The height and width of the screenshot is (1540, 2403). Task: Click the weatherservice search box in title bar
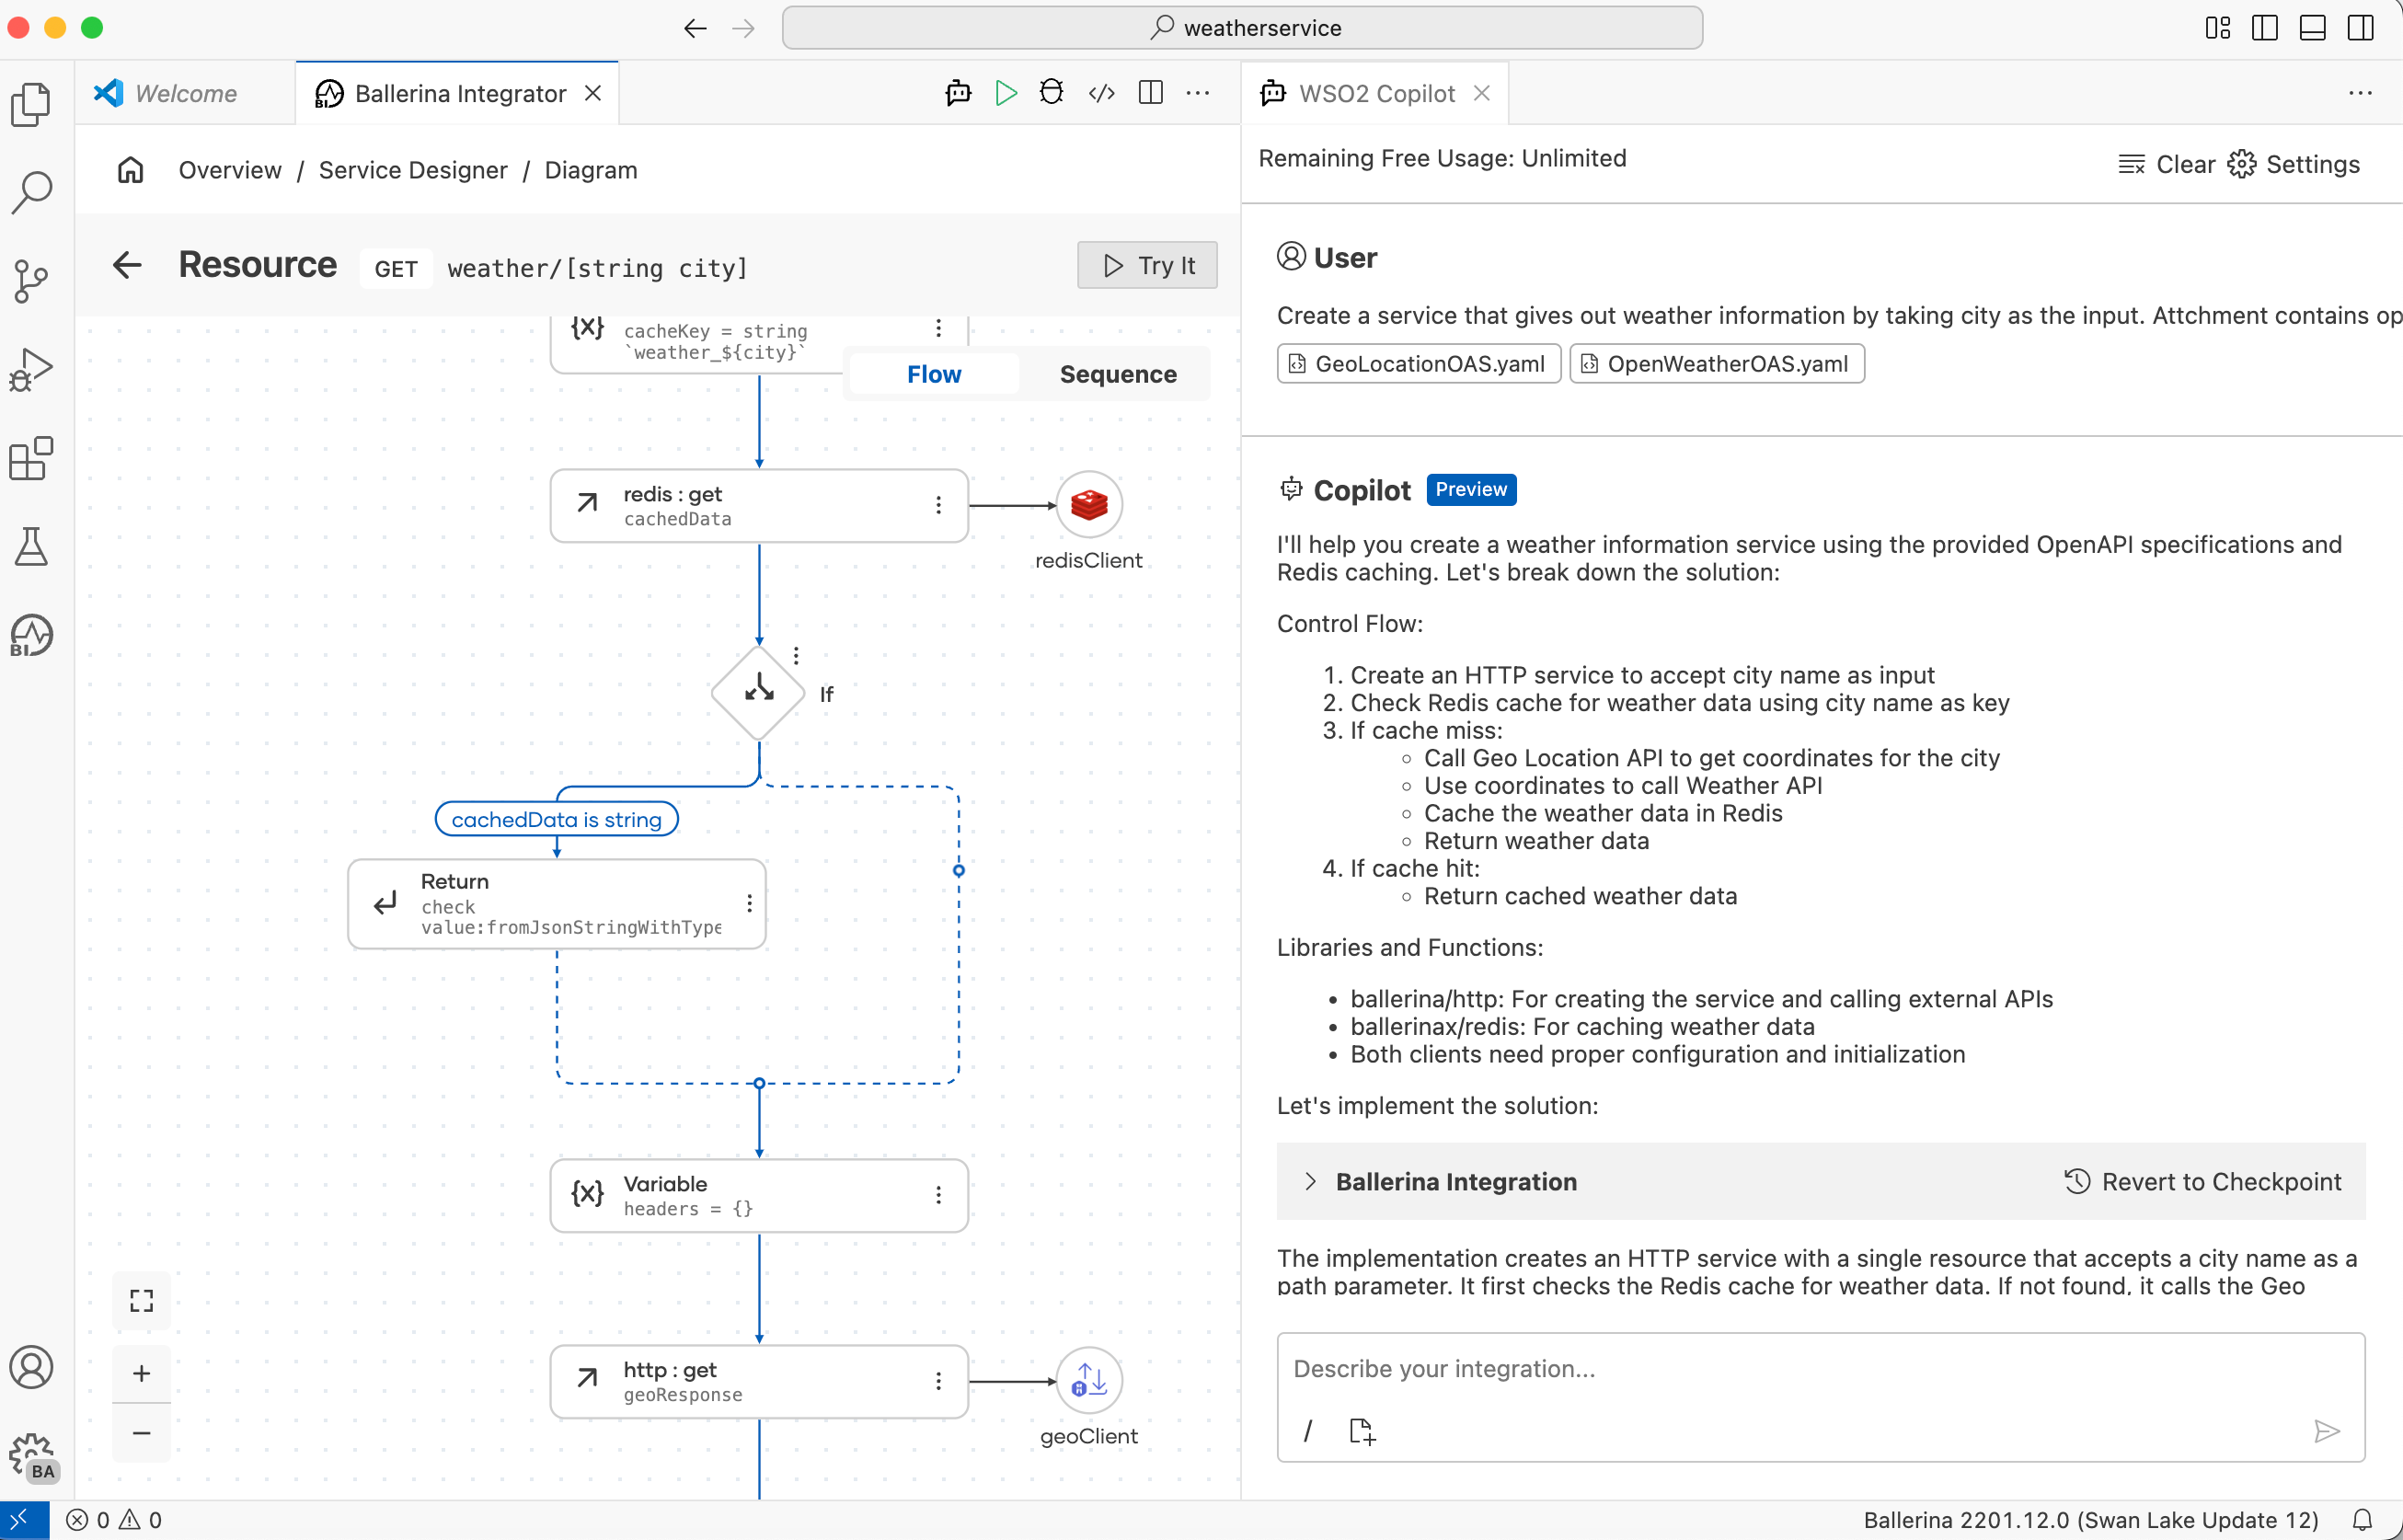click(1242, 28)
